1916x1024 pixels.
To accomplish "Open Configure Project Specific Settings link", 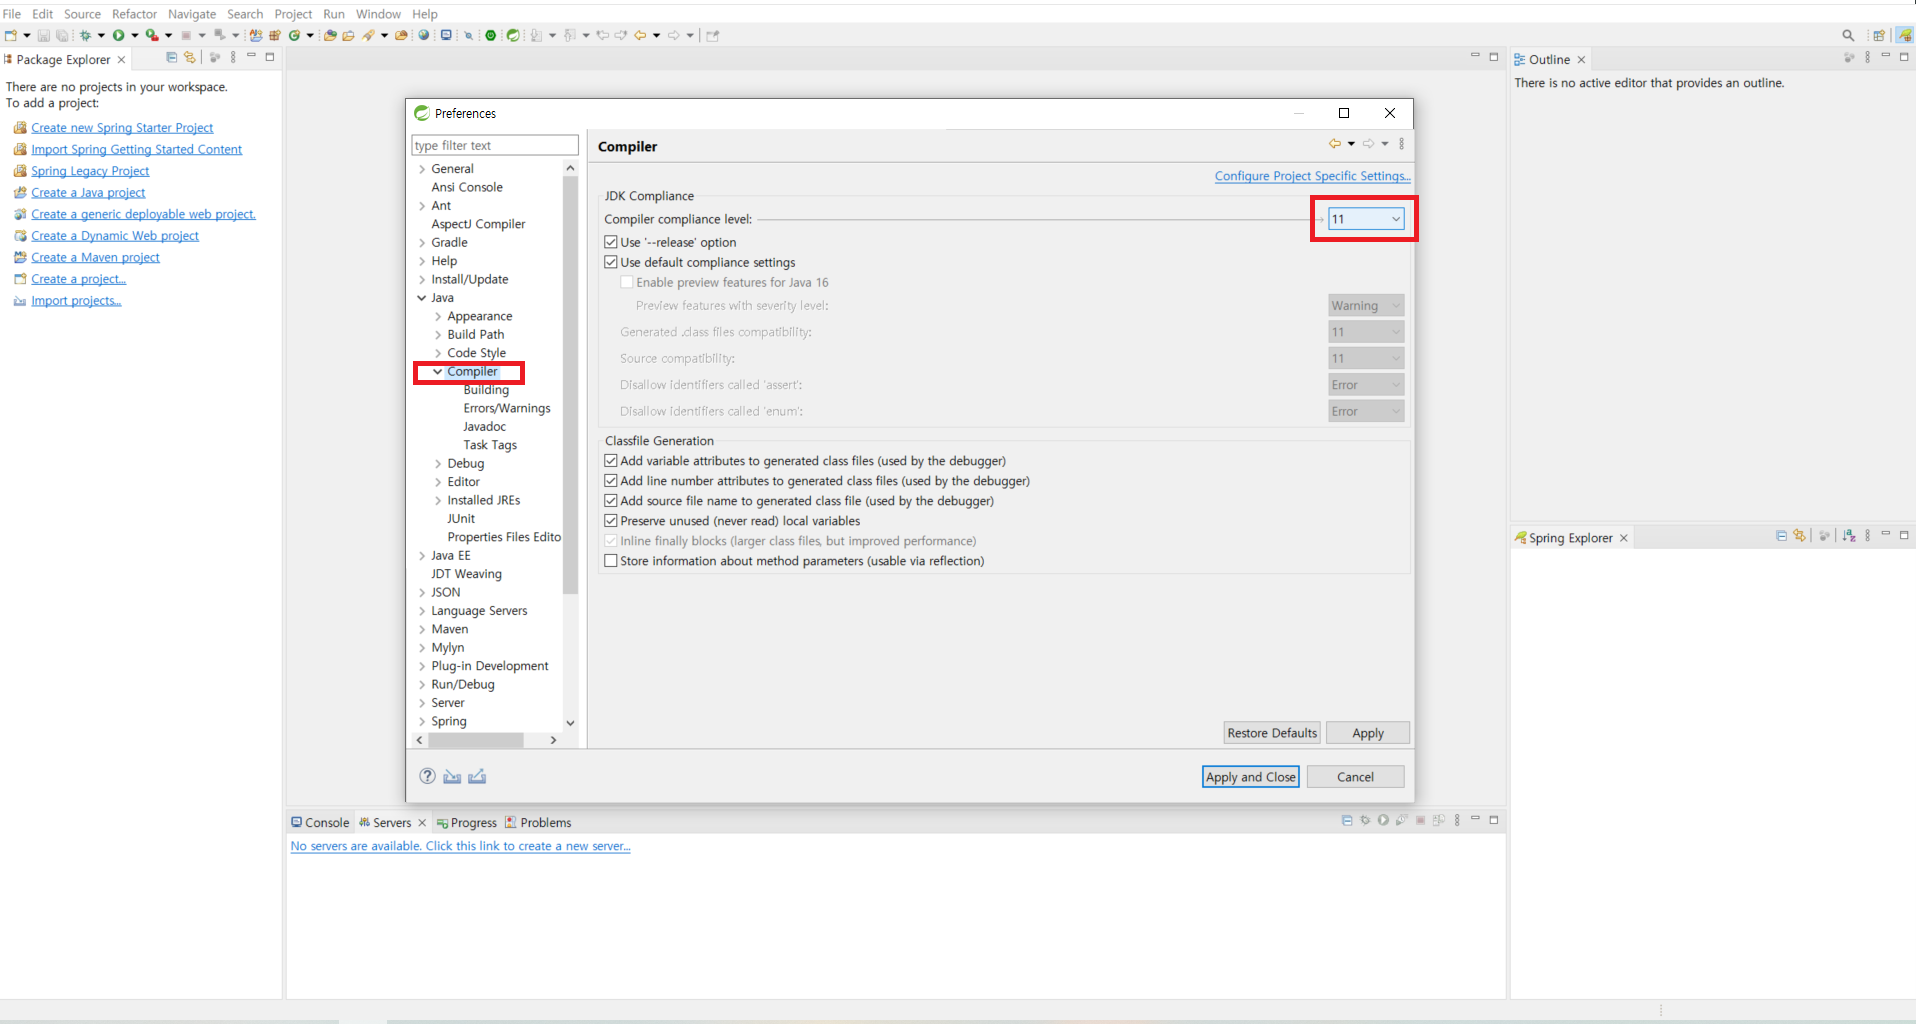I will 1312,176.
